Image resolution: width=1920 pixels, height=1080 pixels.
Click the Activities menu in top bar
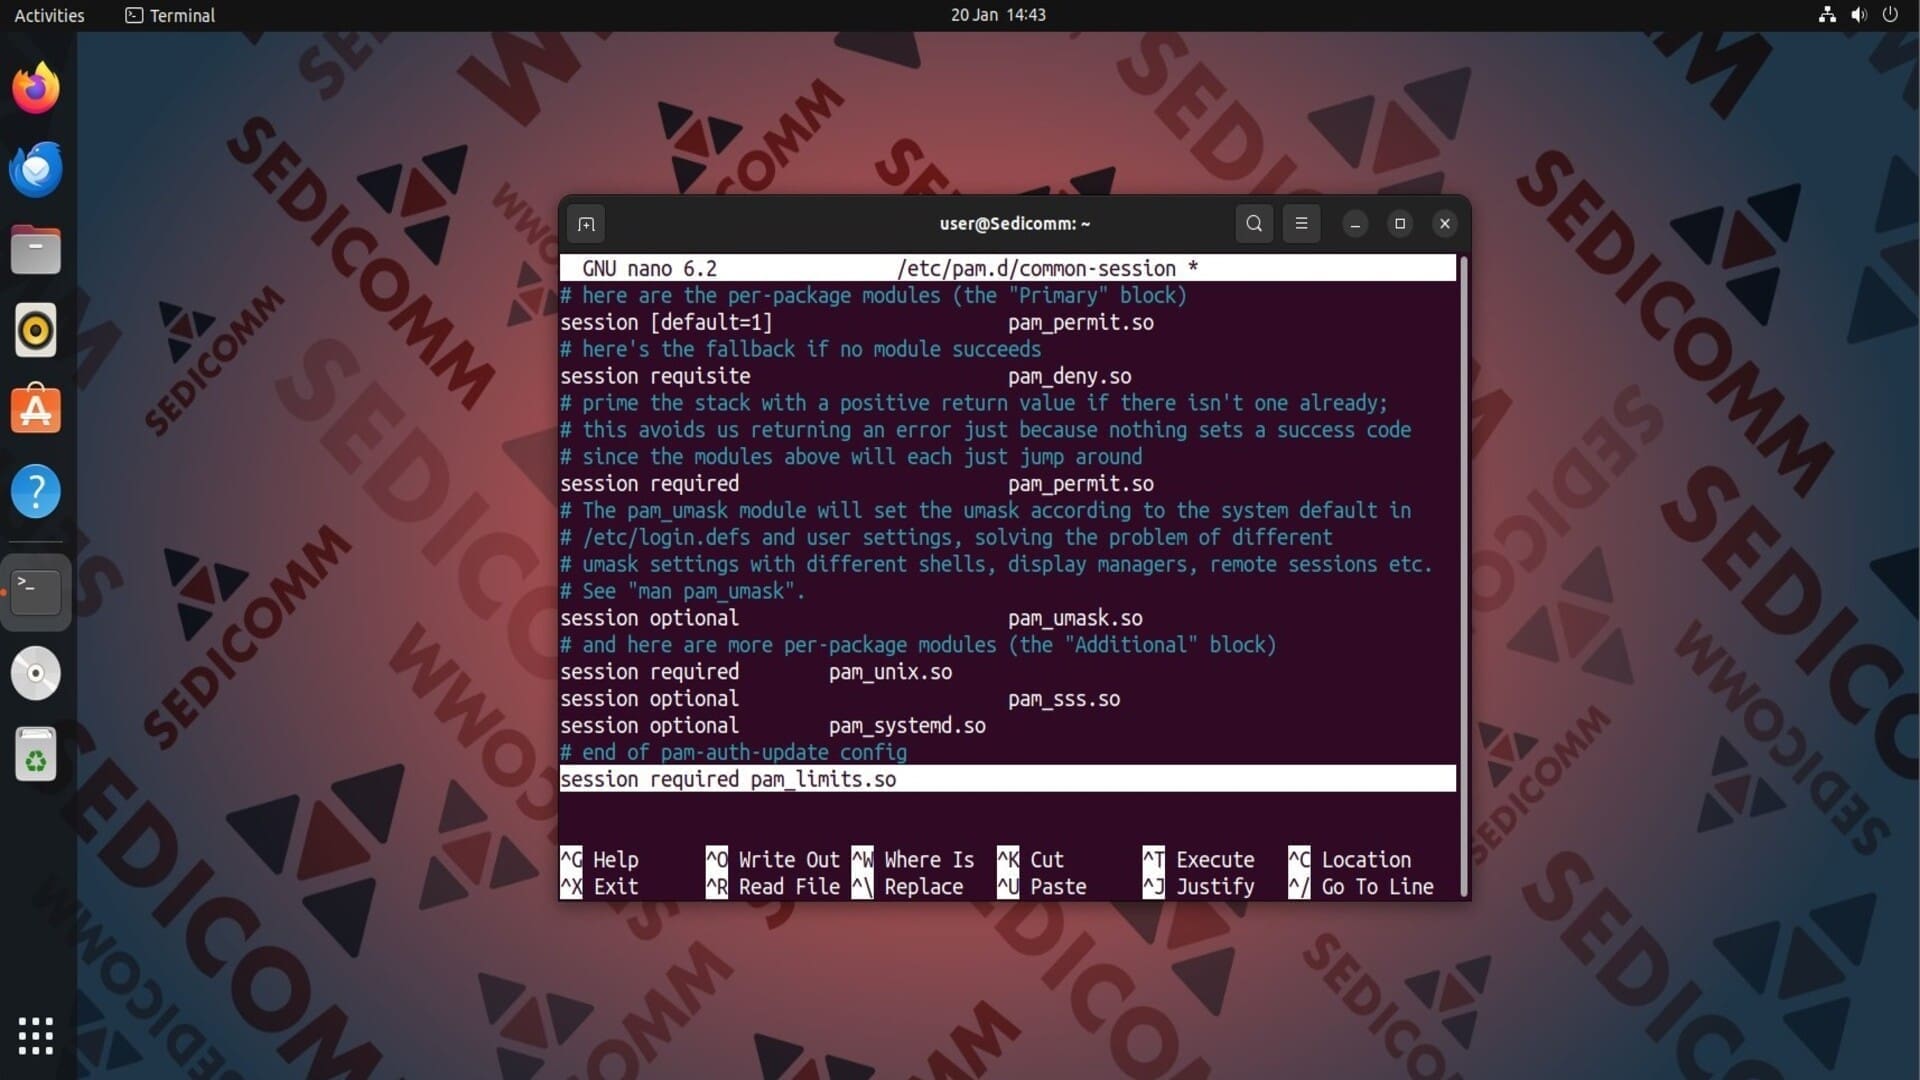(49, 15)
